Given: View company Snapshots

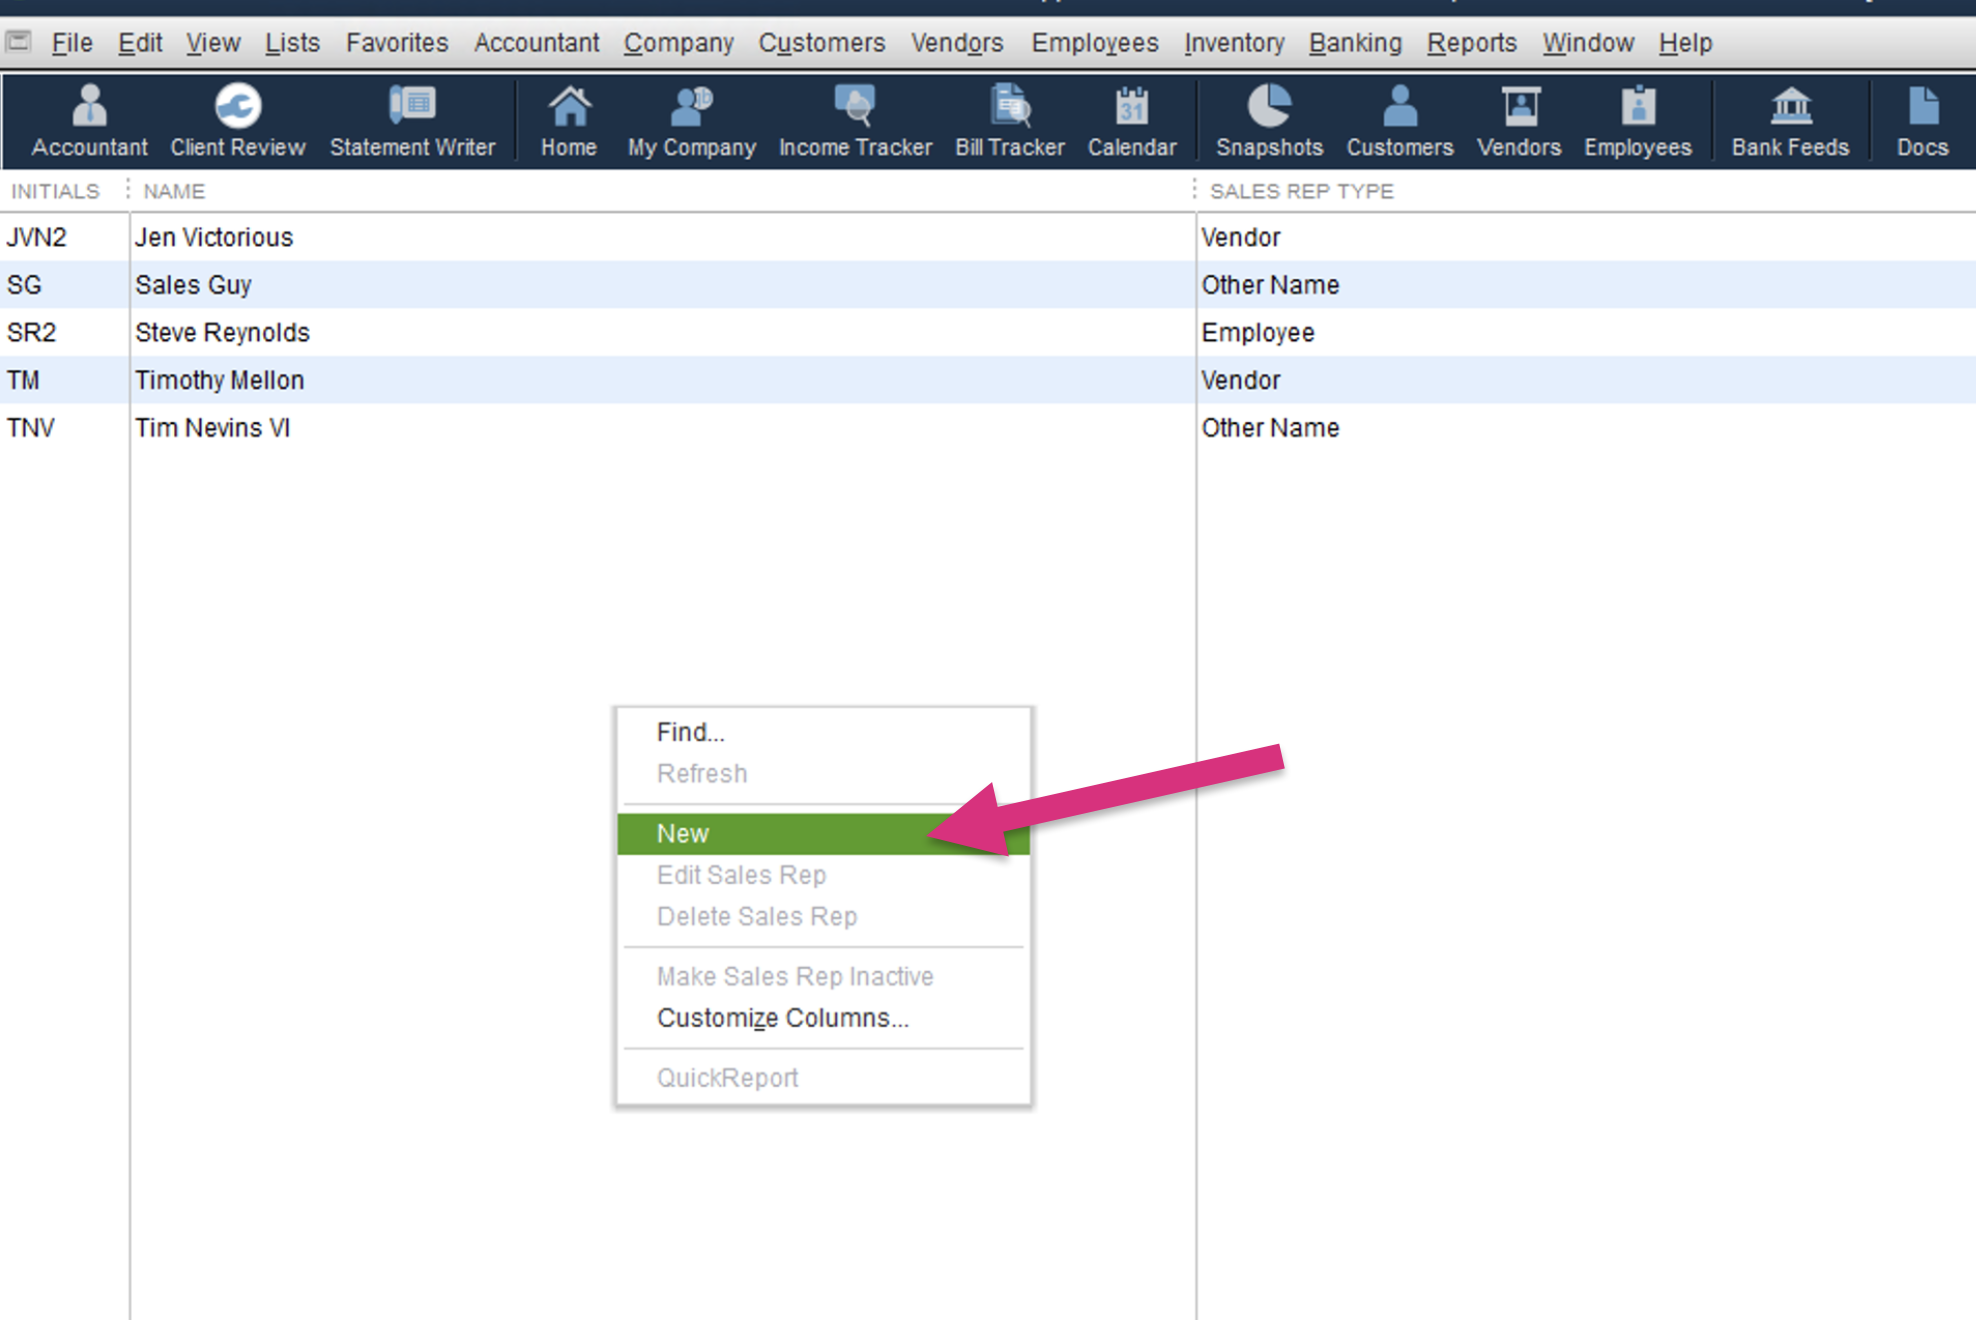Looking at the screenshot, I should pos(1269,120).
